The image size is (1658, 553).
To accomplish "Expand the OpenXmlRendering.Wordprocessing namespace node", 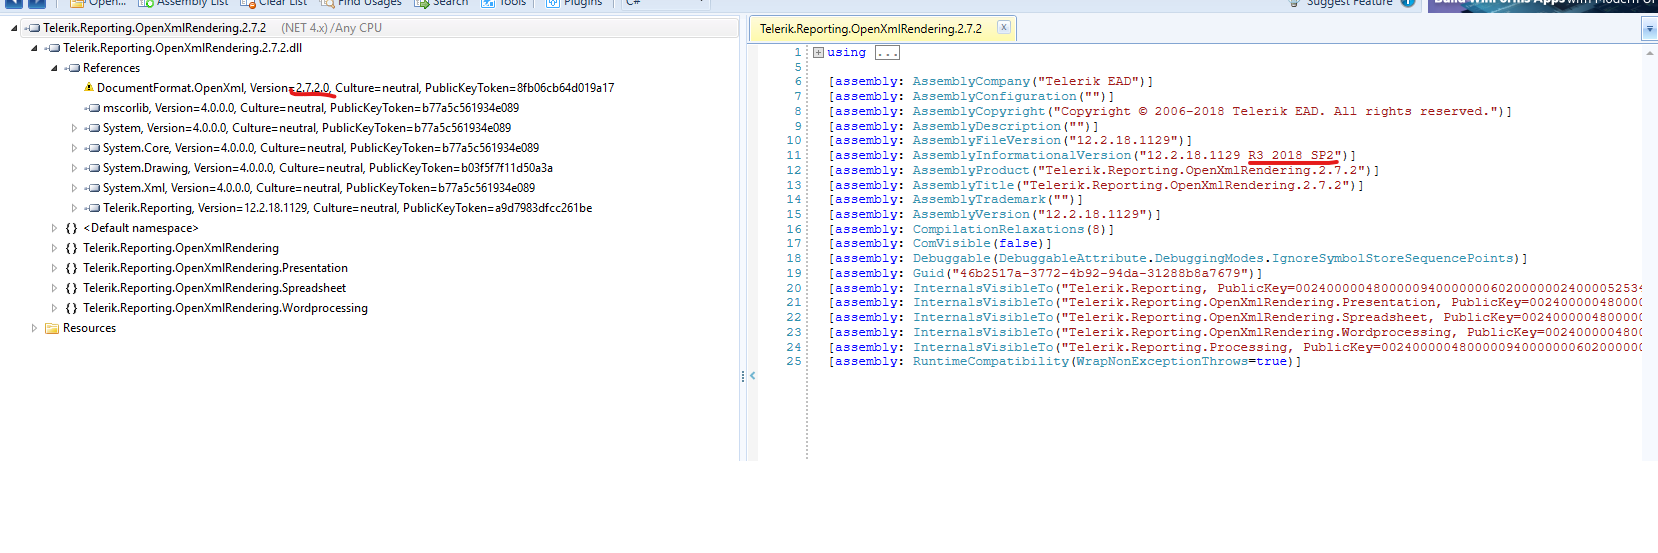I will [x=54, y=308].
